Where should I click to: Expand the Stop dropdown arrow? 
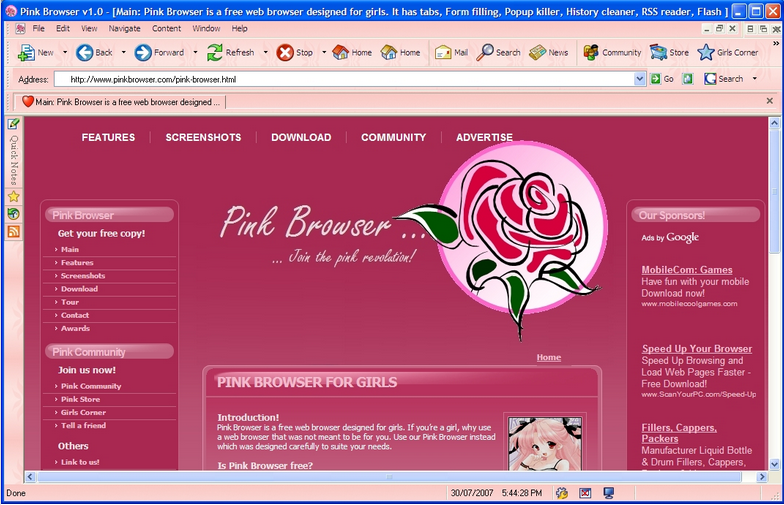tap(324, 52)
